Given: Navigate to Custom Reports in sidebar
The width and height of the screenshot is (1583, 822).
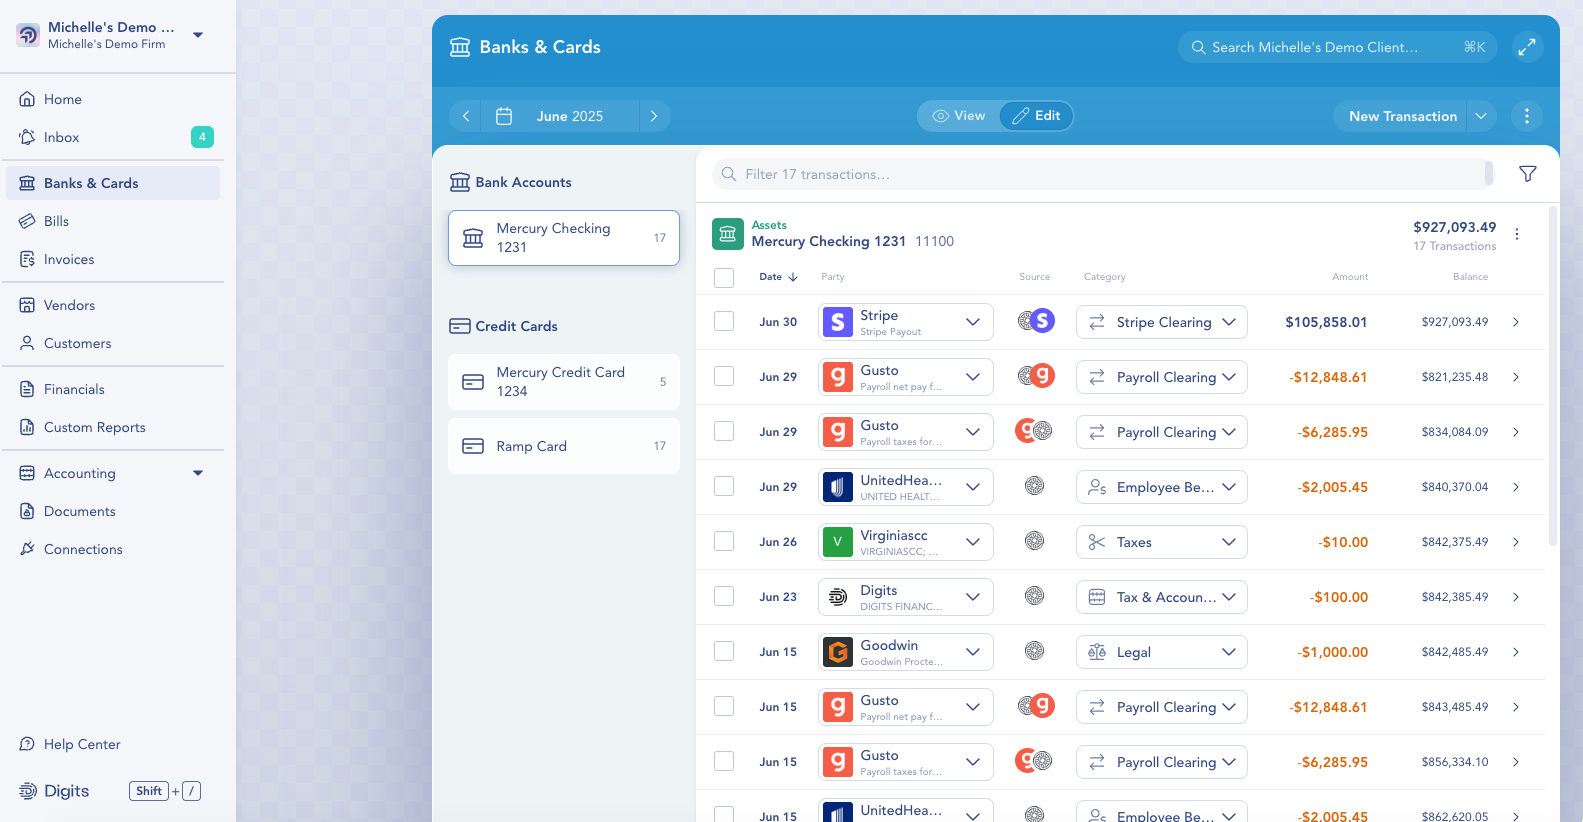Looking at the screenshot, I should (x=94, y=427).
